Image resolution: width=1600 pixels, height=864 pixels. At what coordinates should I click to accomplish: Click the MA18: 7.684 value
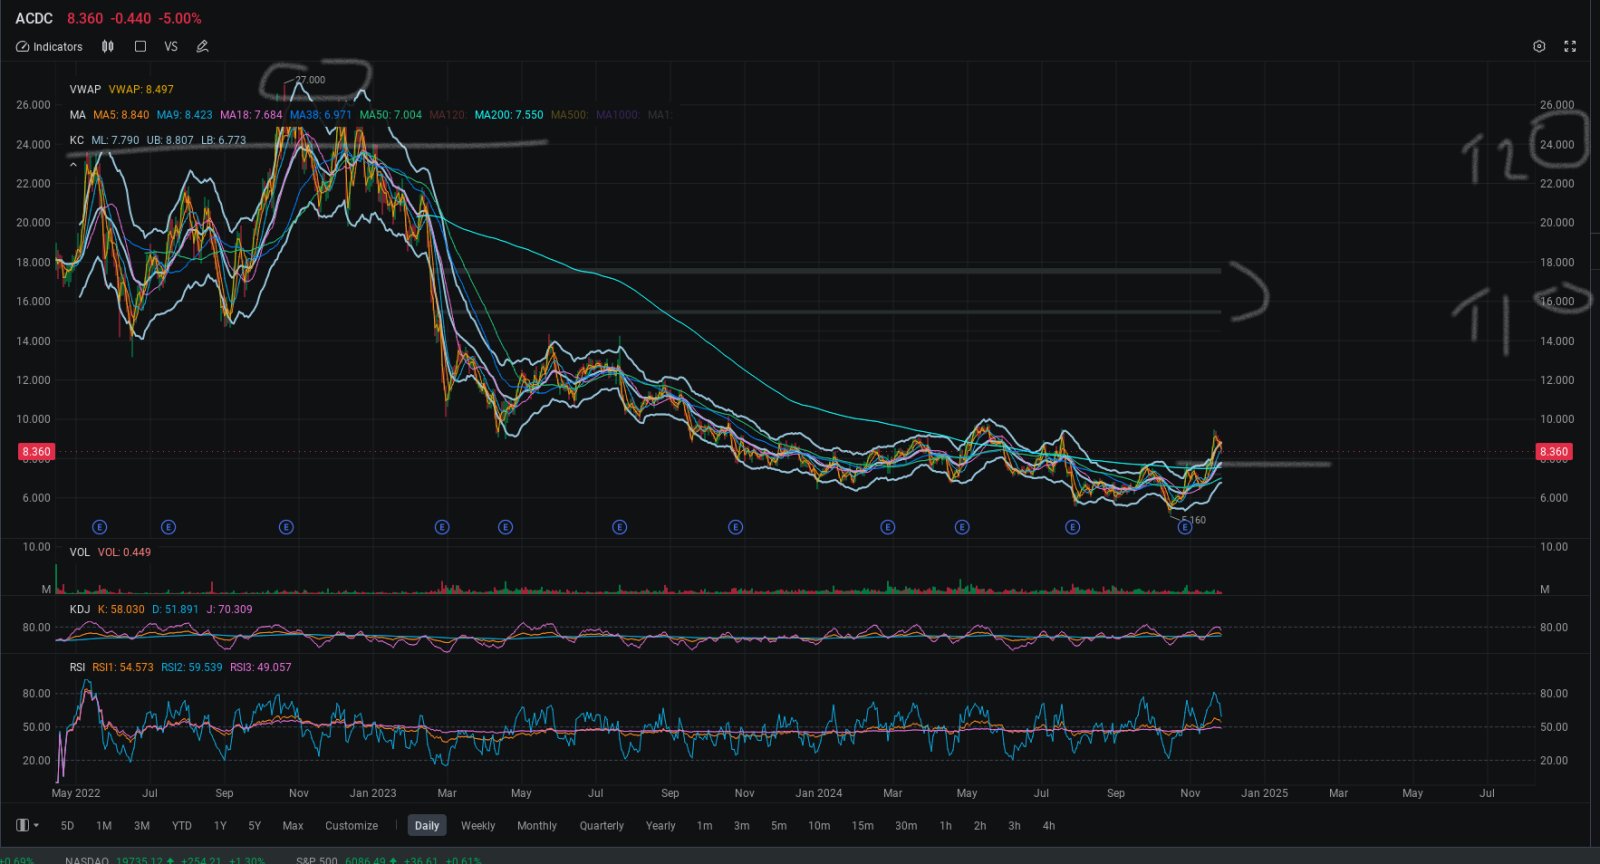[x=251, y=115]
